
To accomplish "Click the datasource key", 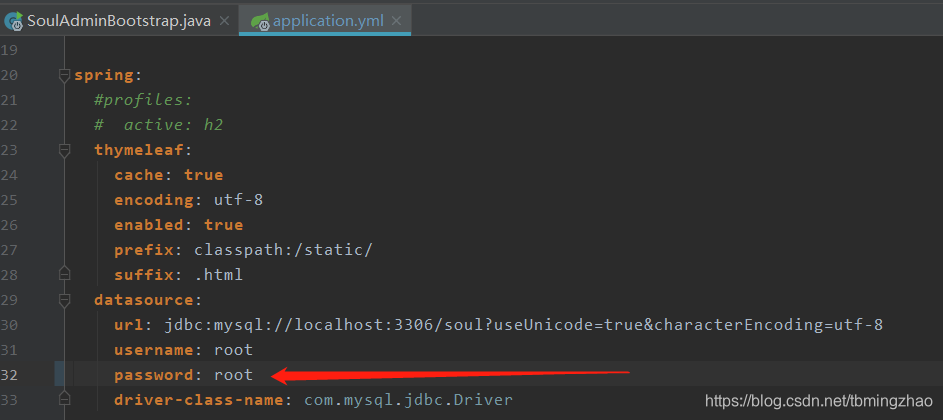I will [144, 300].
